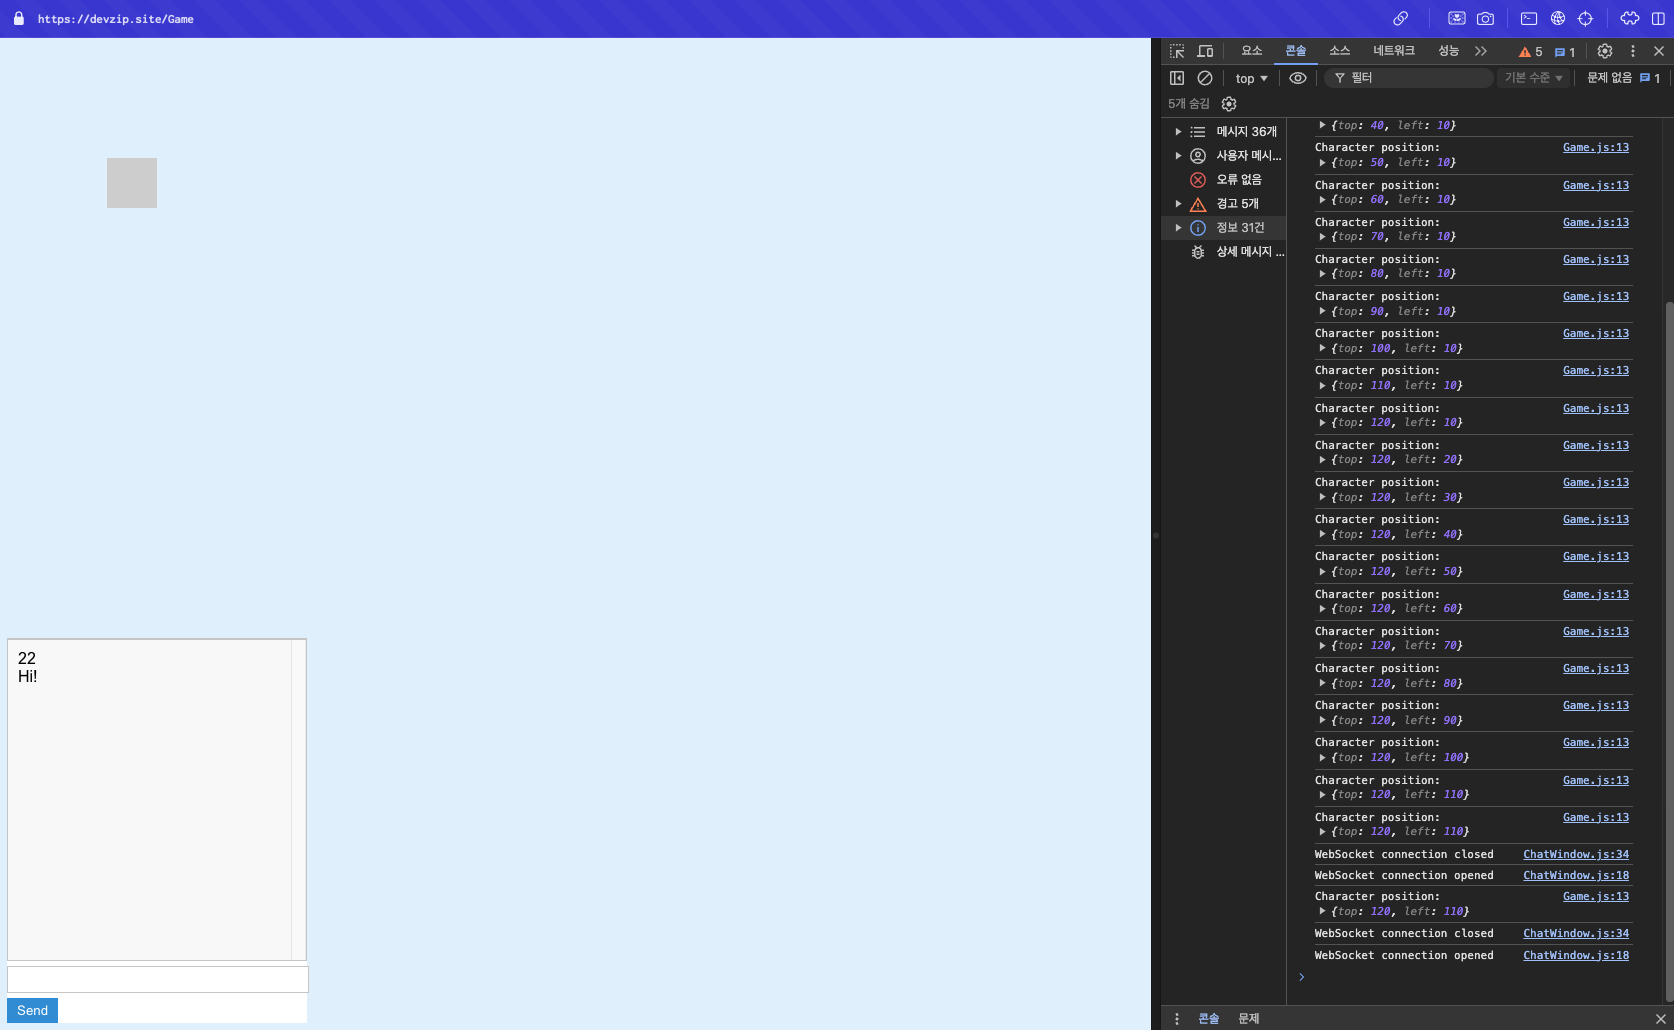Expand the 경고 5개 warnings group
Screen dimensions: 1674x1030
(1178, 204)
